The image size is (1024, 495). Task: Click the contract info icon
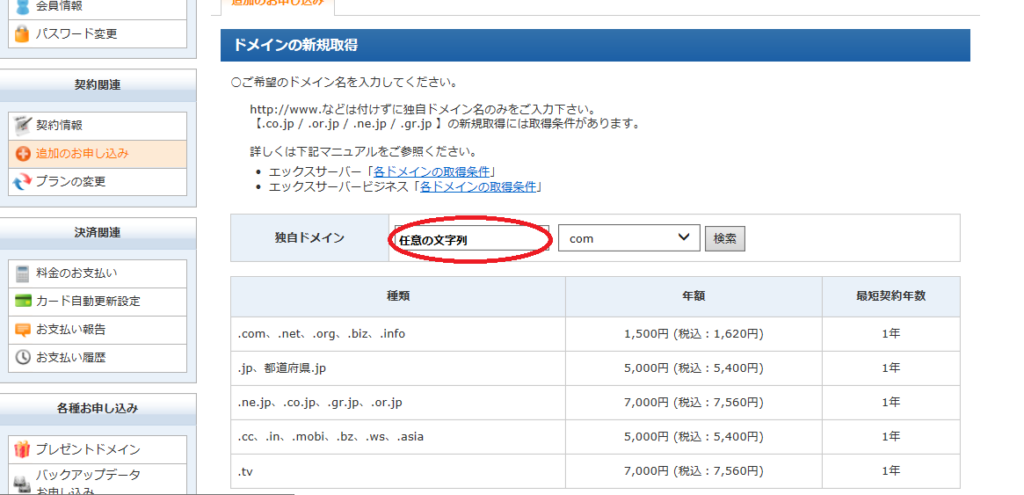[x=22, y=126]
